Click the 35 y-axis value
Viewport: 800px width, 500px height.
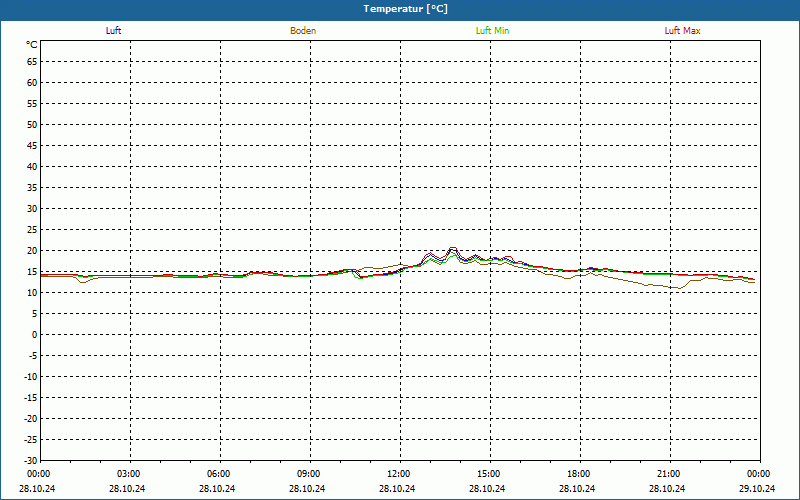[32, 188]
